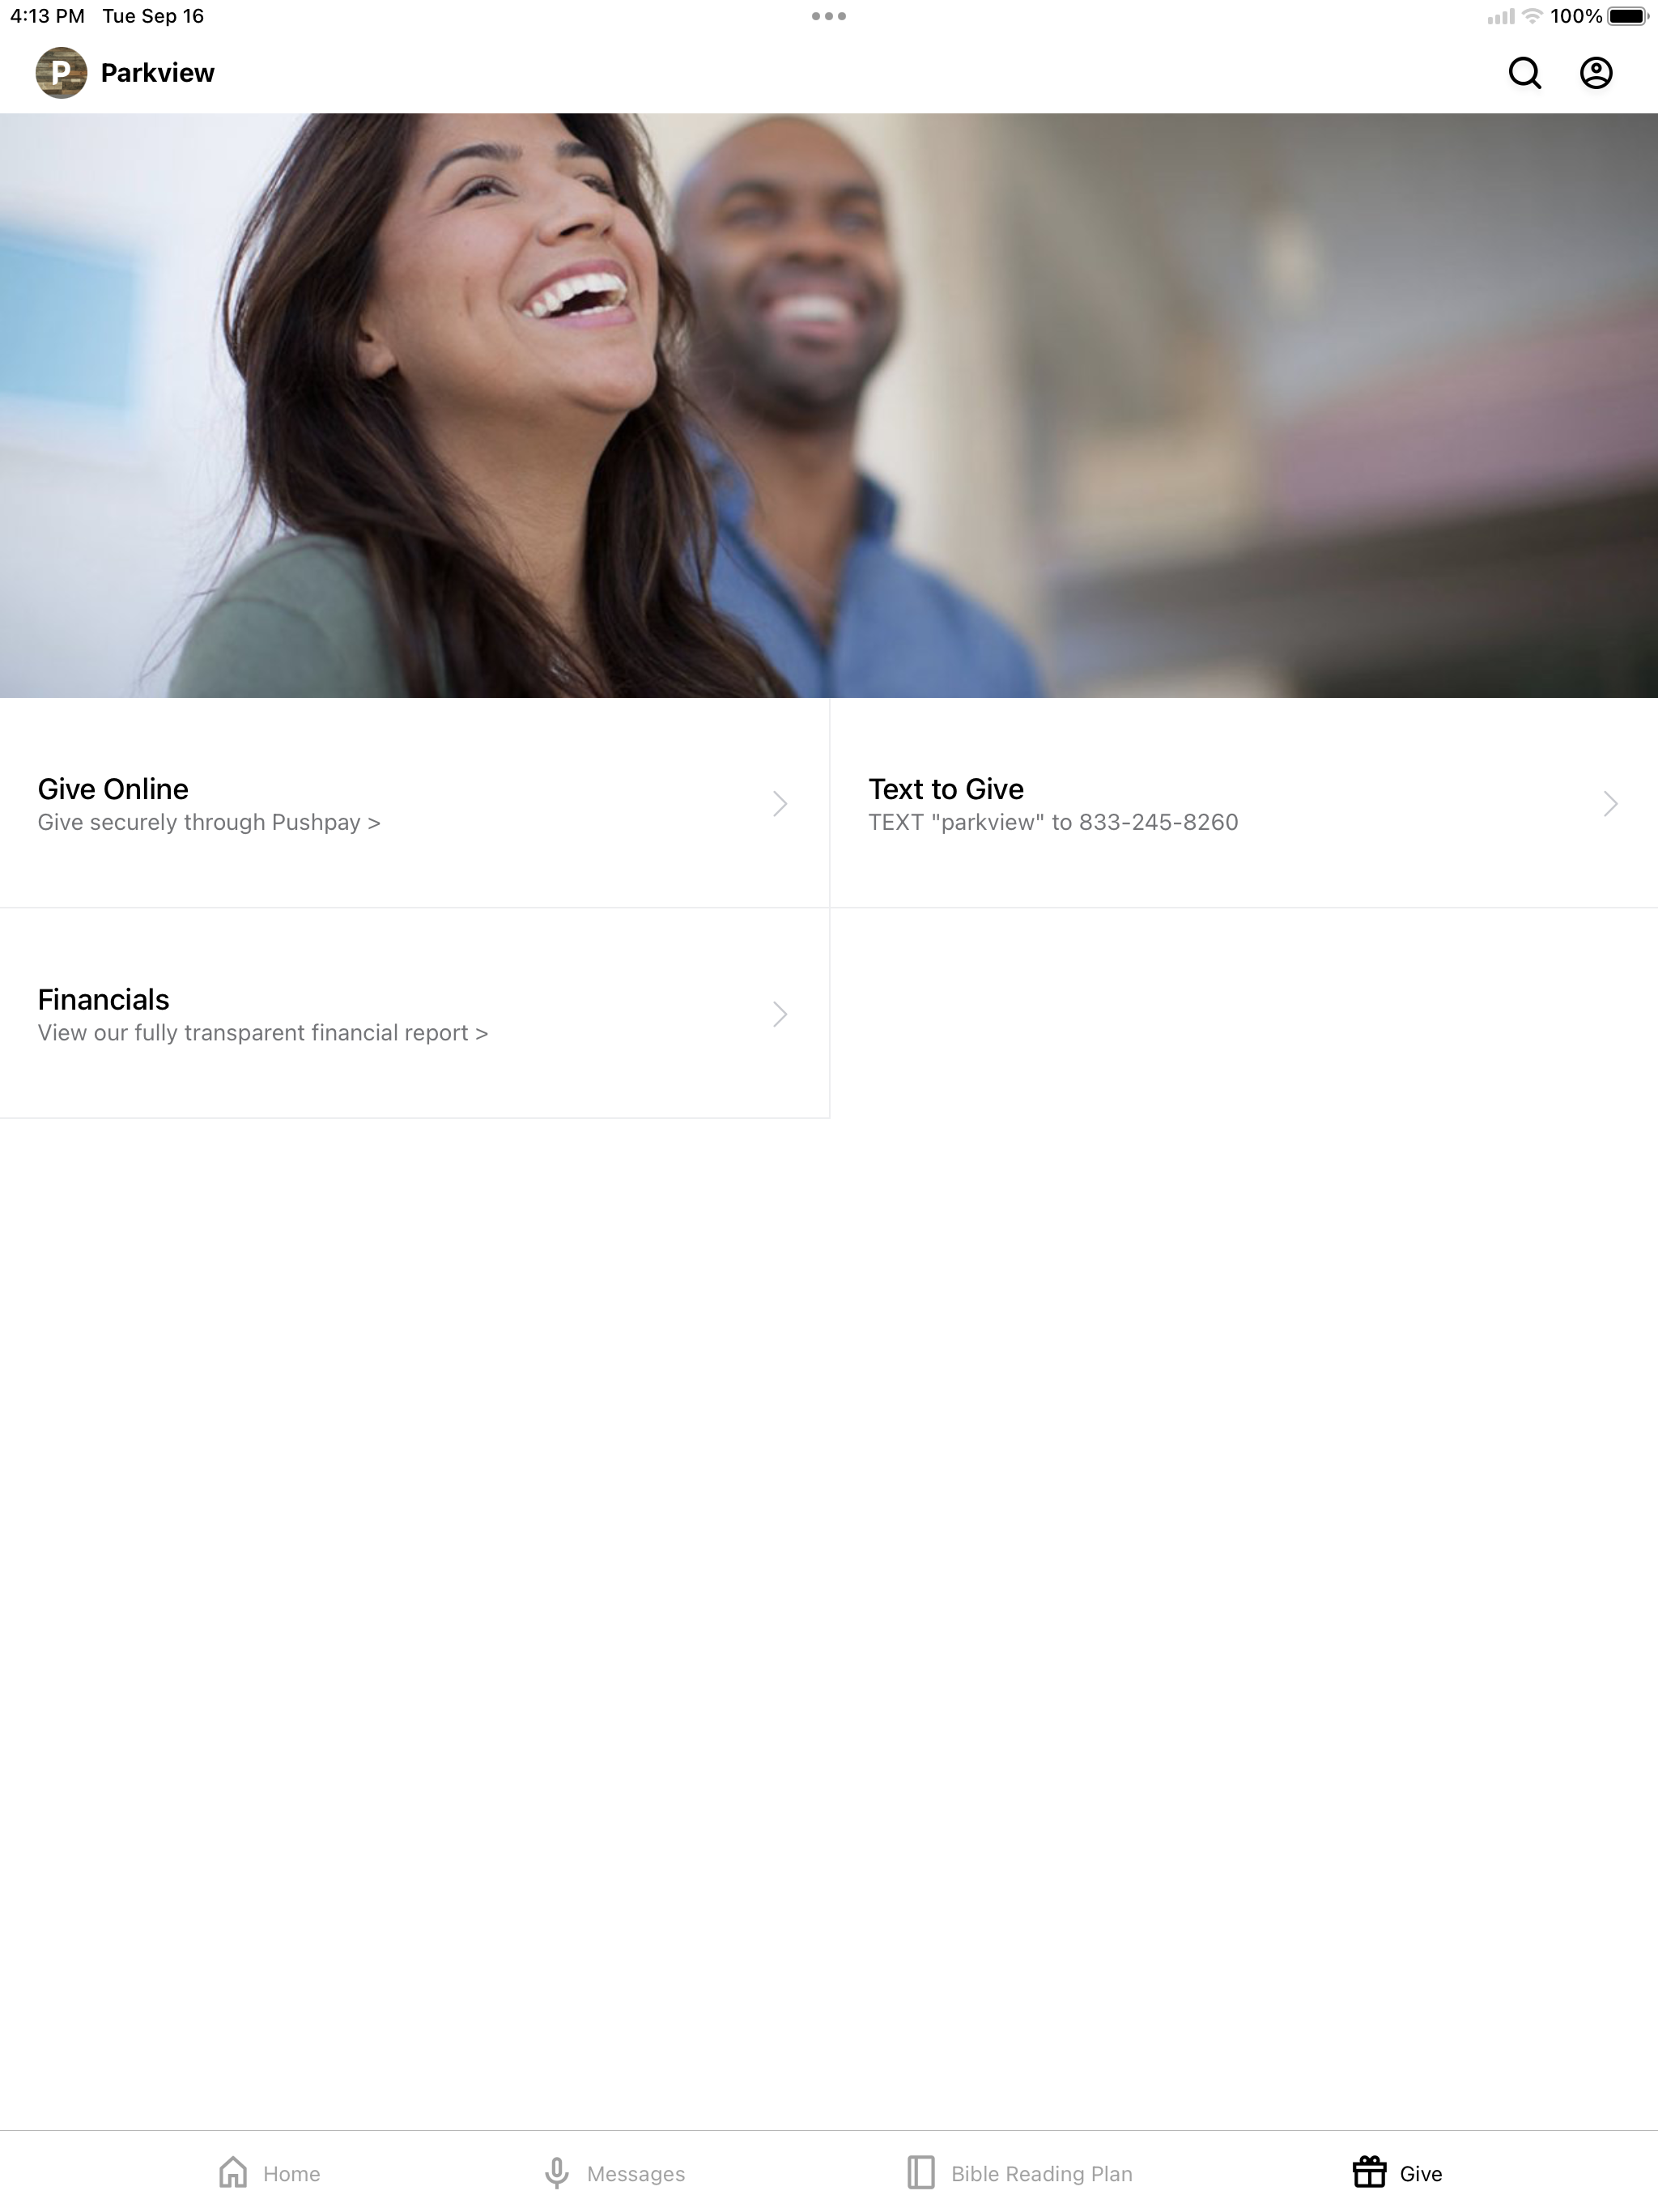Open the user profile icon

(x=1596, y=73)
